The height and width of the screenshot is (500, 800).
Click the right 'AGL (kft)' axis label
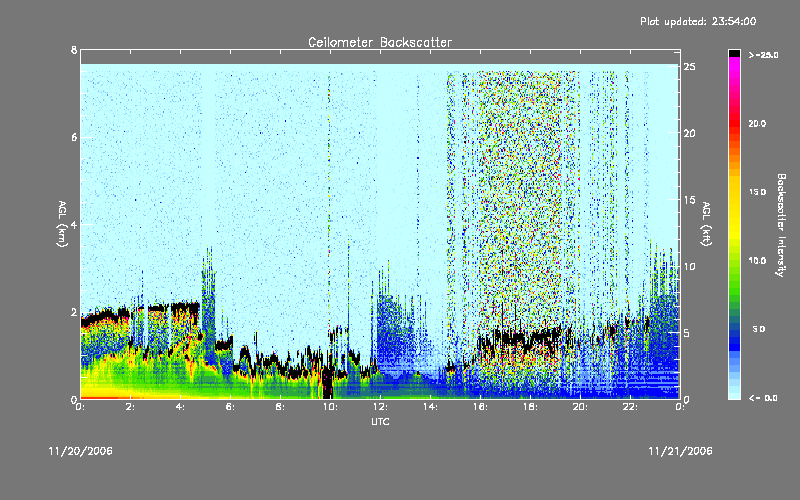click(x=706, y=224)
